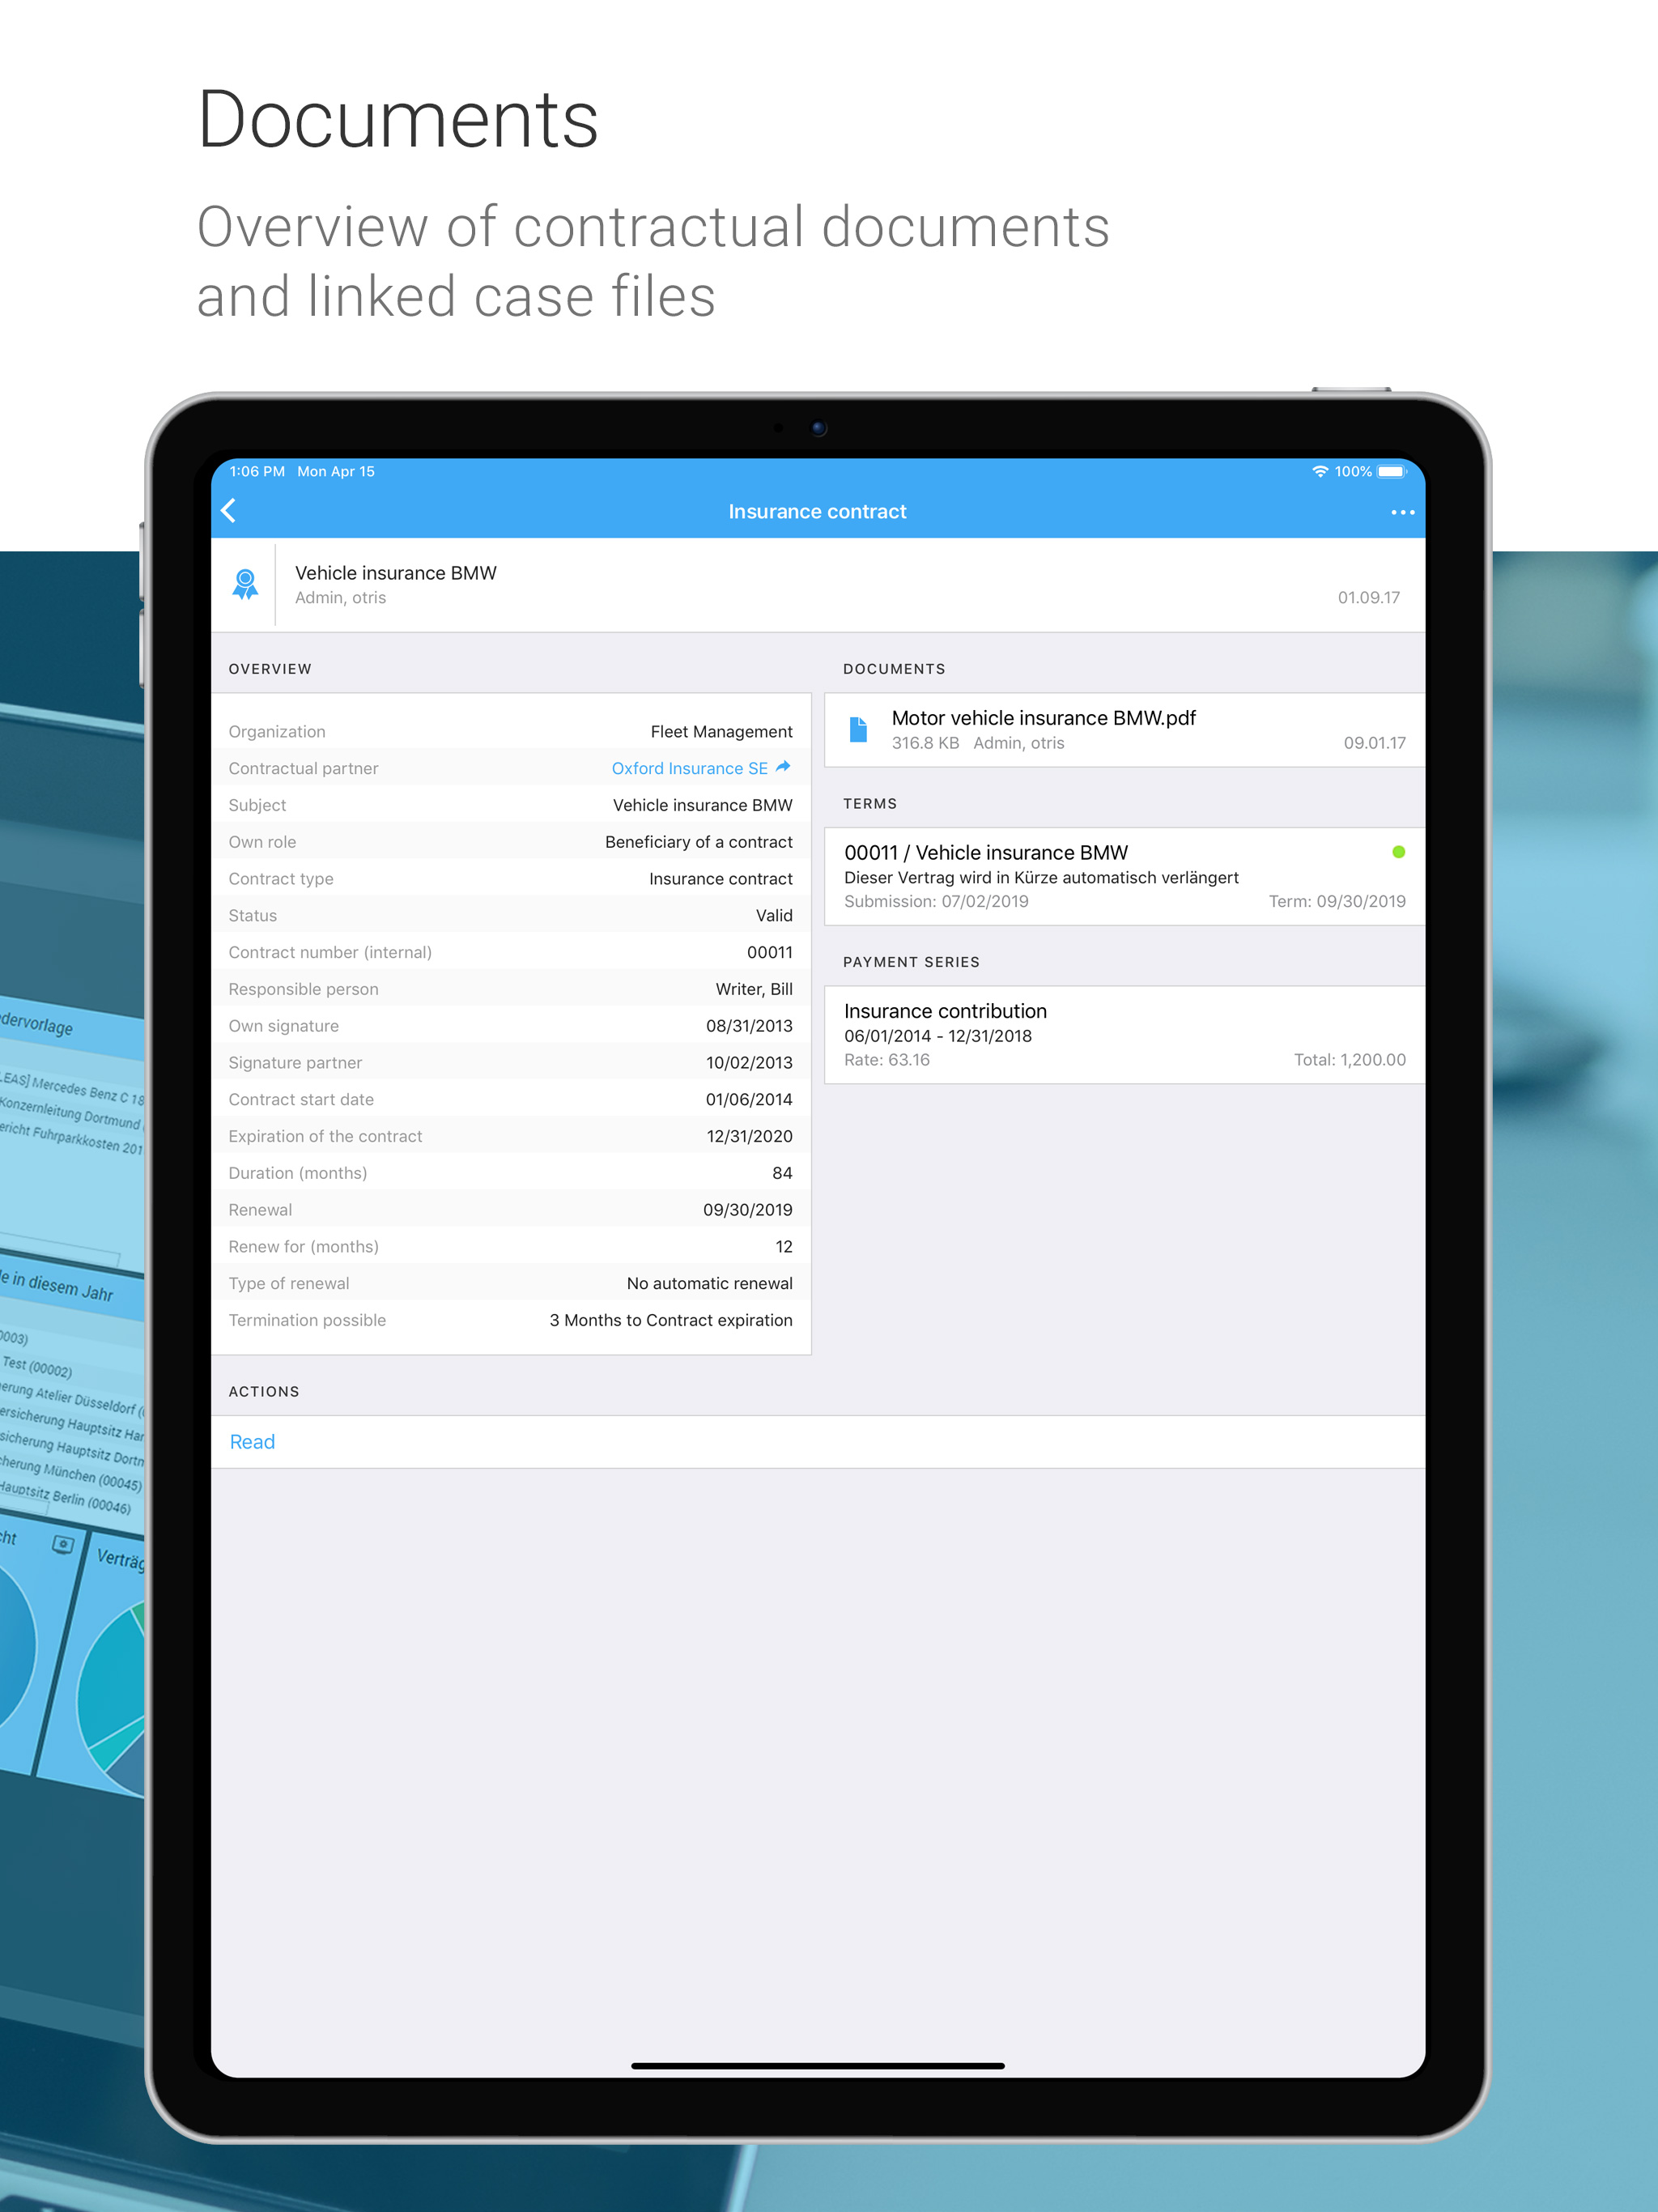This screenshot has width=1658, height=2212.
Task: Tap the home indicator bar
Action: click(817, 2065)
